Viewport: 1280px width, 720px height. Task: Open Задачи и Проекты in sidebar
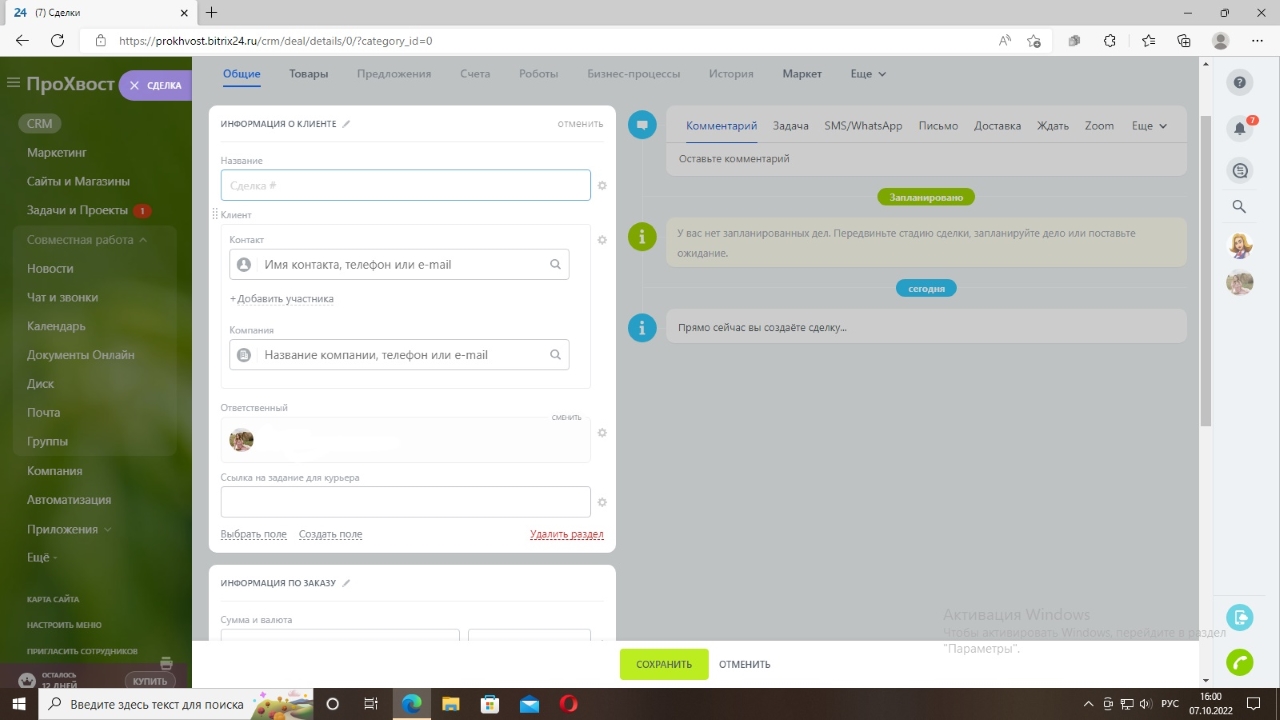click(x=77, y=210)
